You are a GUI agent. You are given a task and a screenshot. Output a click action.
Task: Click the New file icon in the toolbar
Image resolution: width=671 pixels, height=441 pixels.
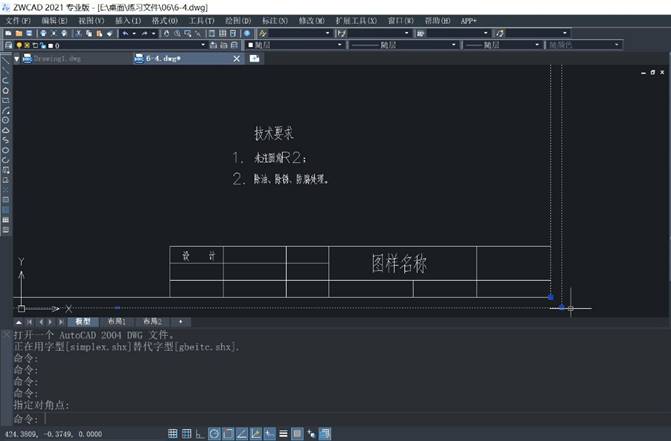pyautogui.click(x=7, y=33)
